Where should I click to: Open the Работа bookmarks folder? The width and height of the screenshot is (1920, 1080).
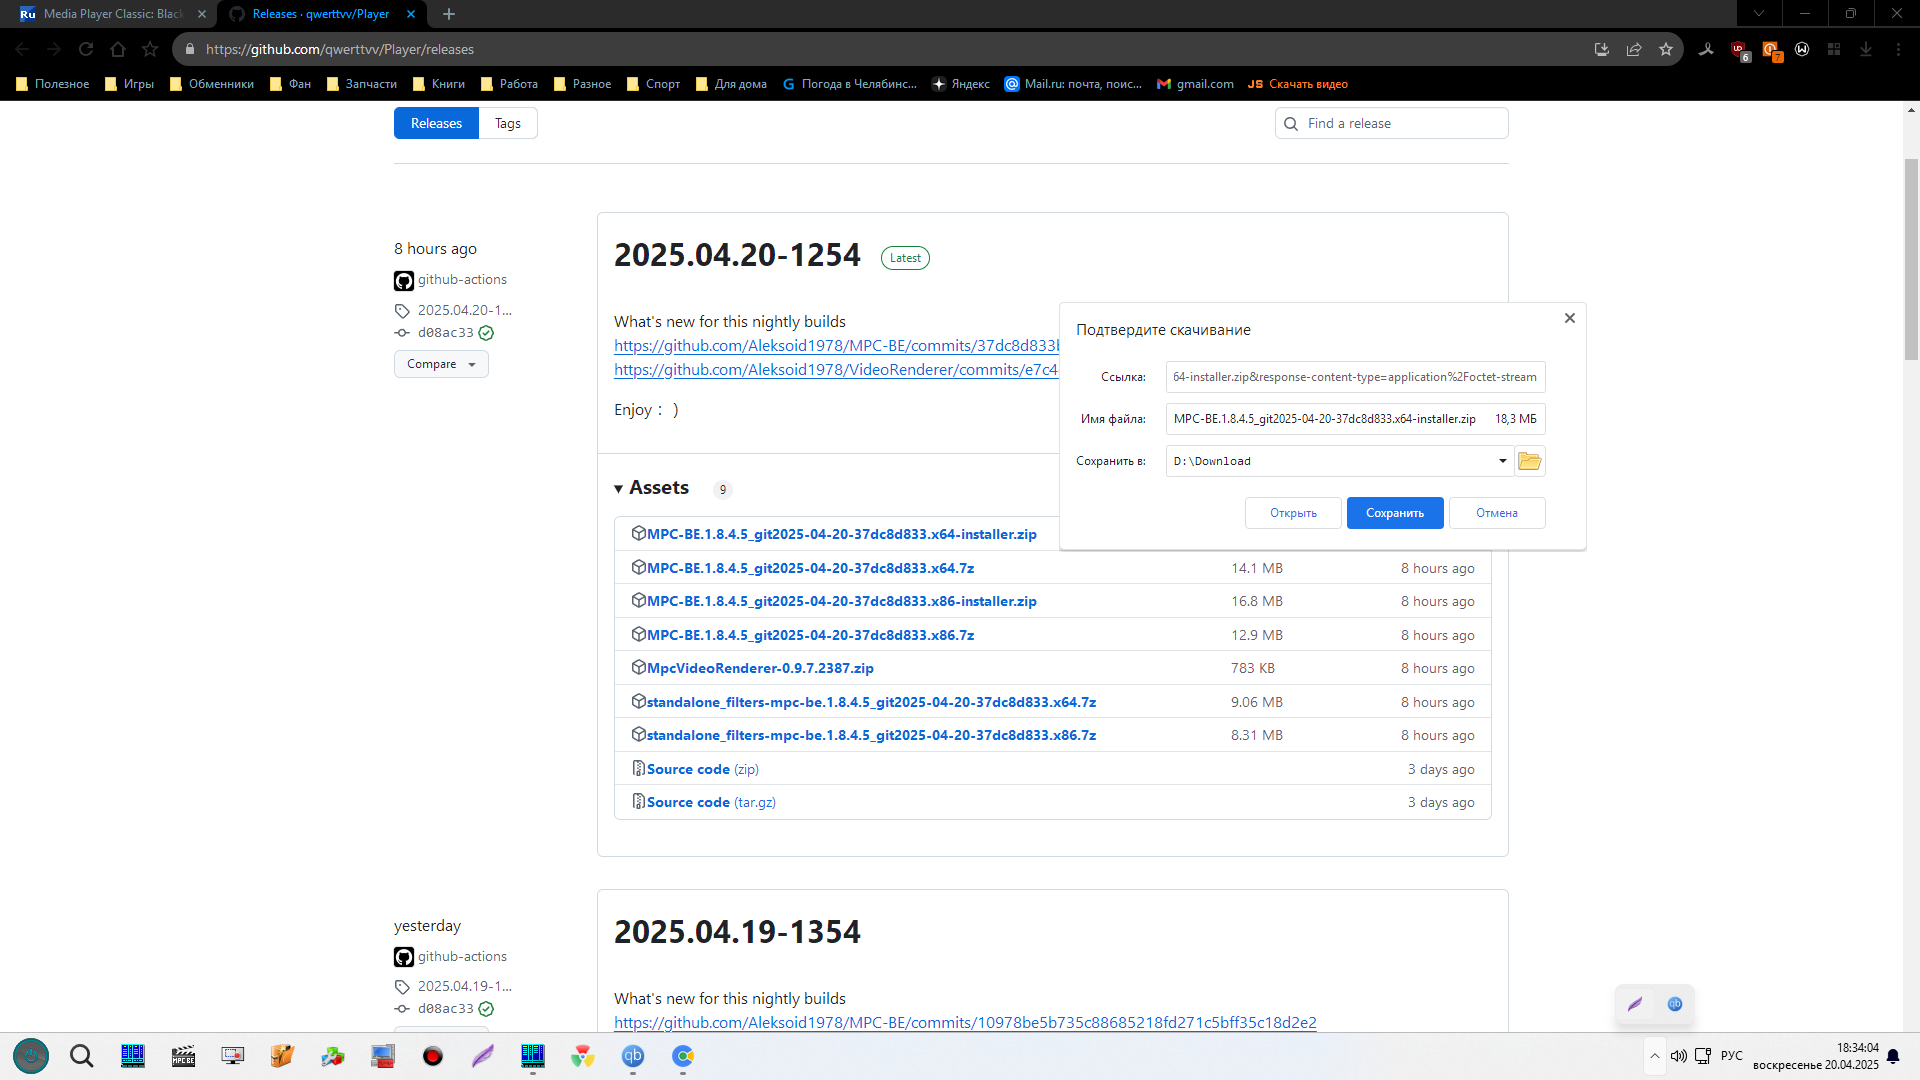(509, 84)
